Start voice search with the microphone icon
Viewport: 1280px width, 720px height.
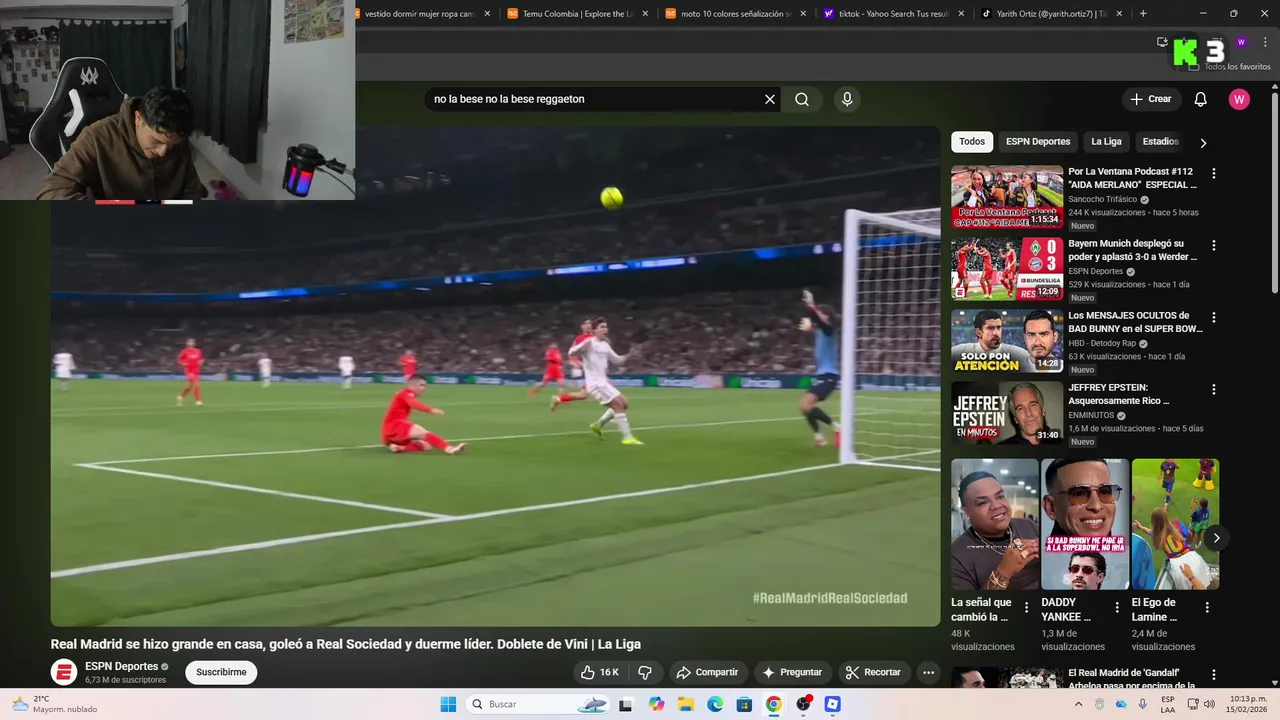coord(847,99)
